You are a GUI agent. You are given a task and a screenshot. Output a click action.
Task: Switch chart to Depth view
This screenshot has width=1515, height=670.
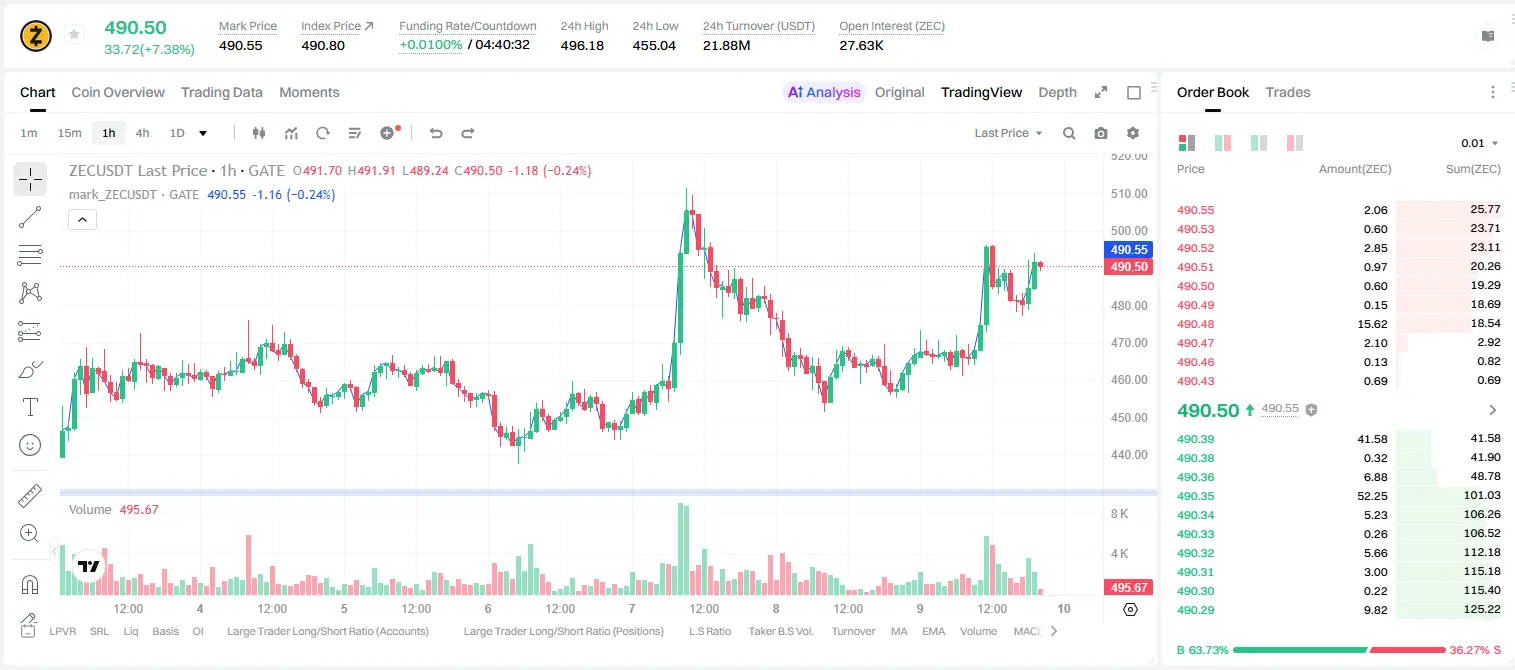point(1057,92)
